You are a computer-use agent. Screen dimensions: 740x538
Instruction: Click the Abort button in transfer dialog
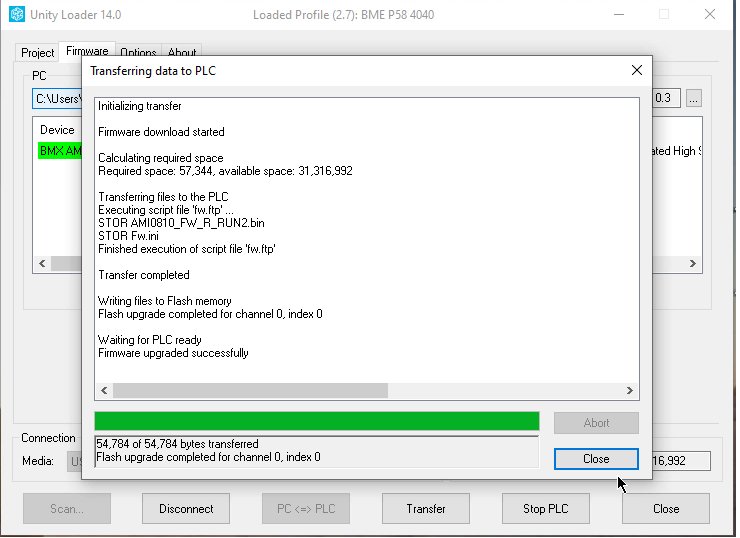[596, 423]
